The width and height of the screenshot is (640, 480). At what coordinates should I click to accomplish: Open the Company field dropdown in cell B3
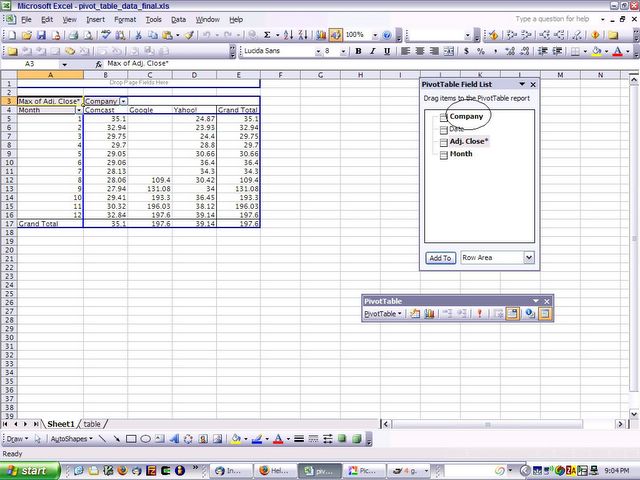[x=123, y=101]
